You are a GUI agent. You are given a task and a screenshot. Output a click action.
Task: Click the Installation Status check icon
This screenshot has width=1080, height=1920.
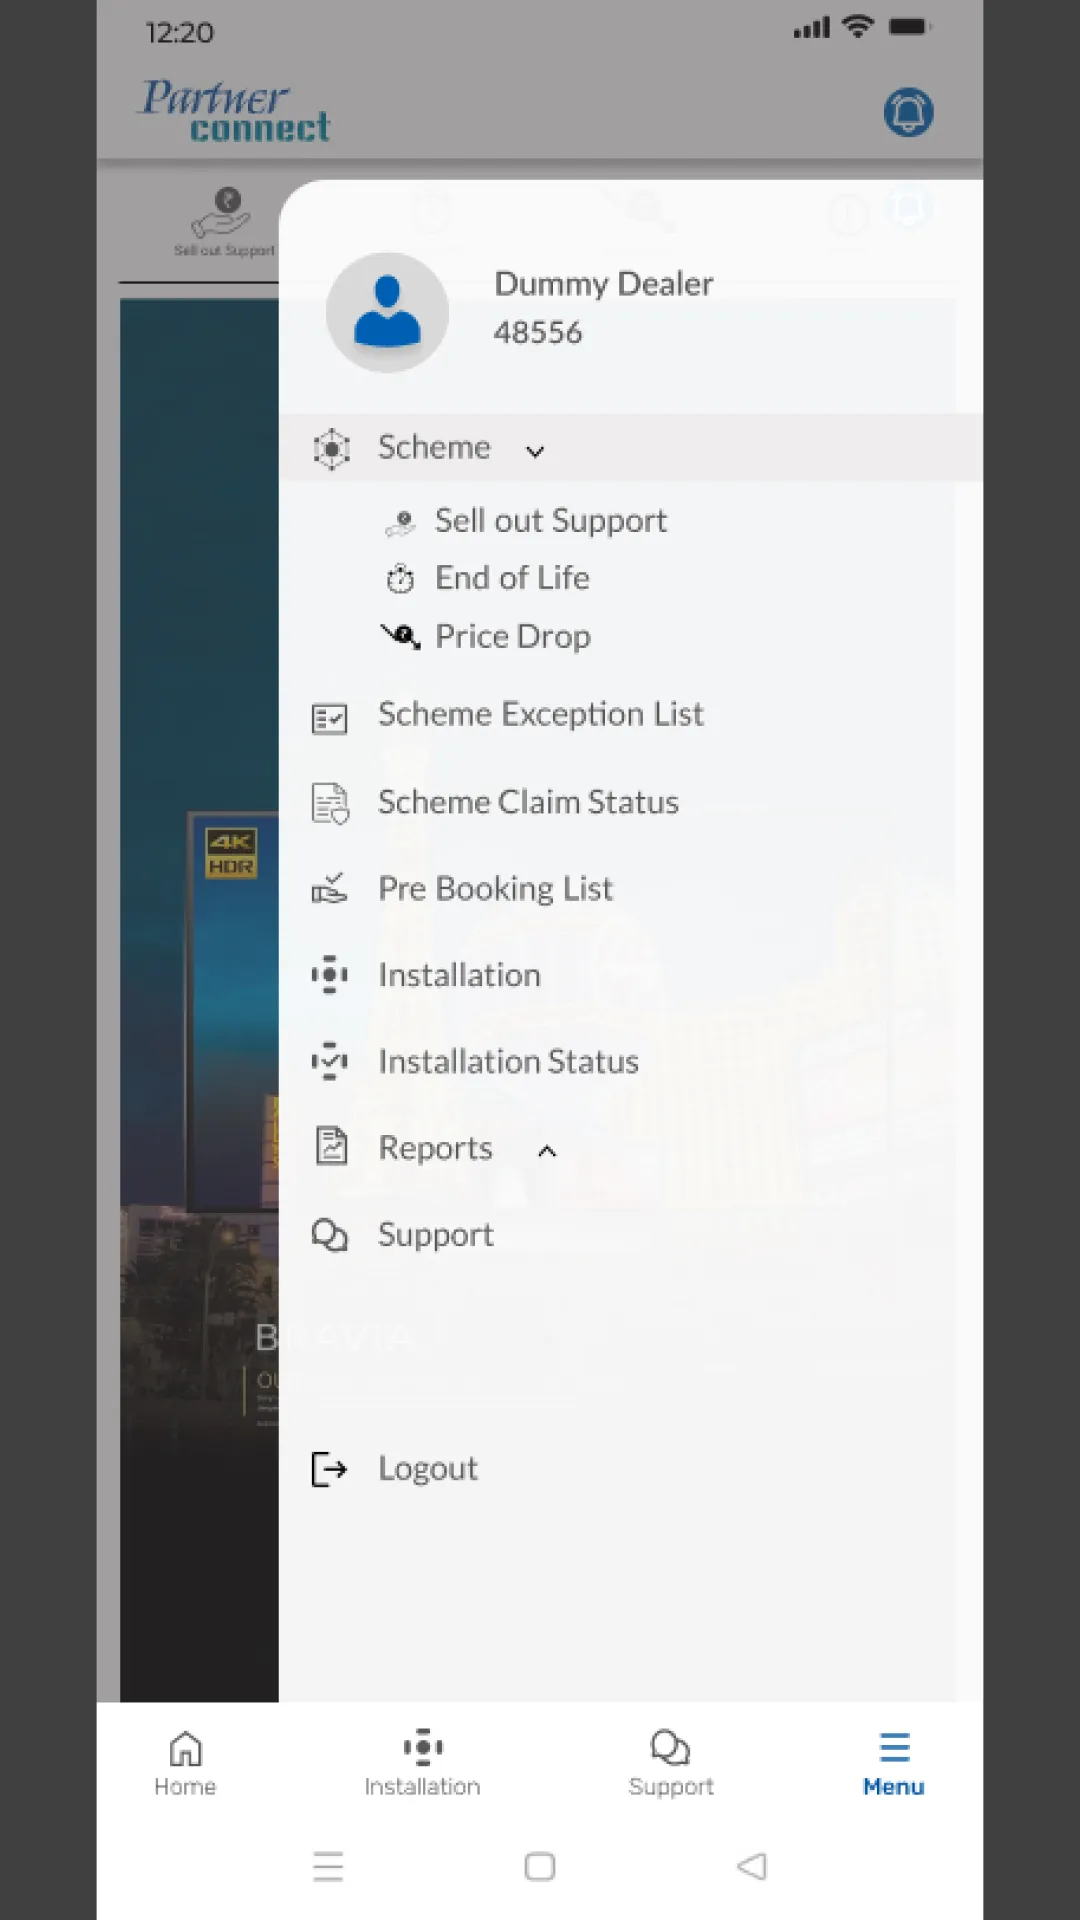tap(329, 1061)
